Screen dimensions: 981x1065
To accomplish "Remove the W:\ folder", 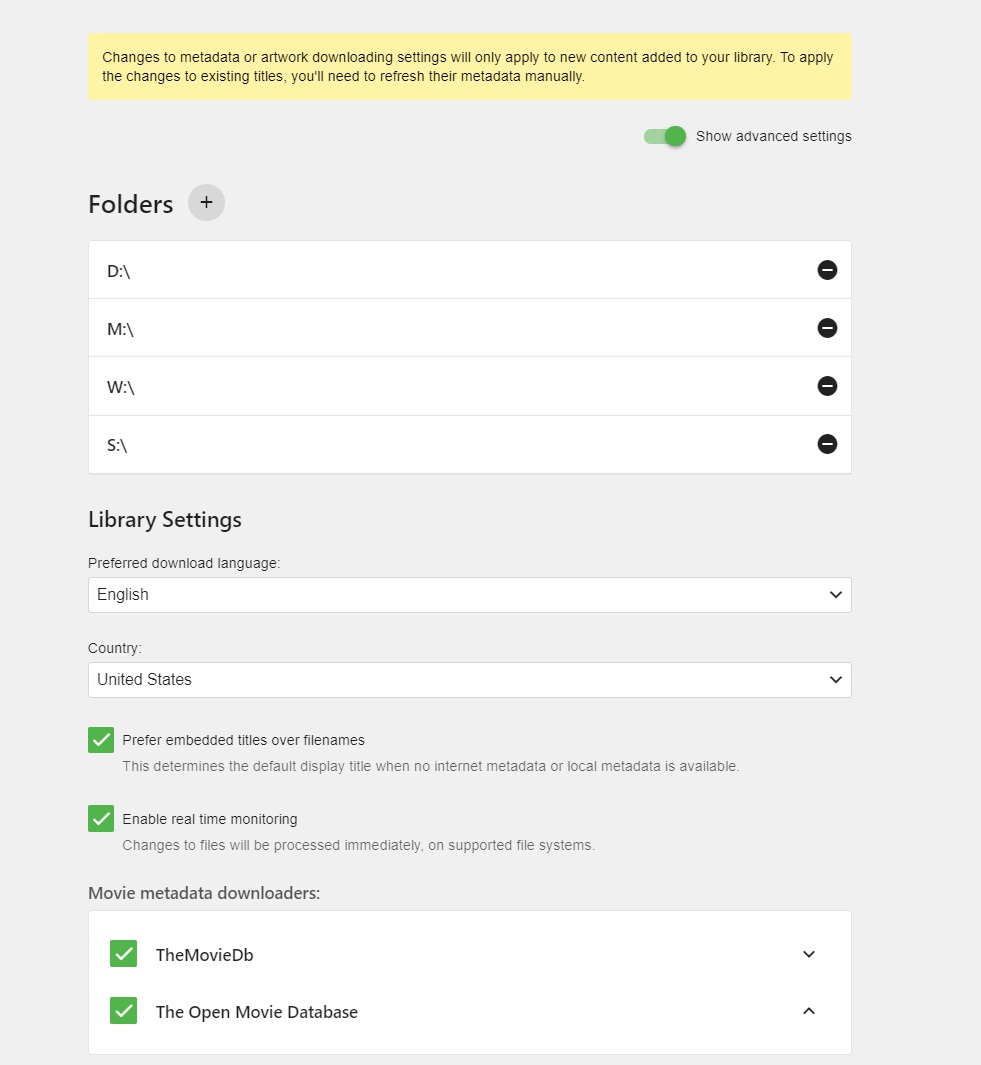I will [x=827, y=386].
